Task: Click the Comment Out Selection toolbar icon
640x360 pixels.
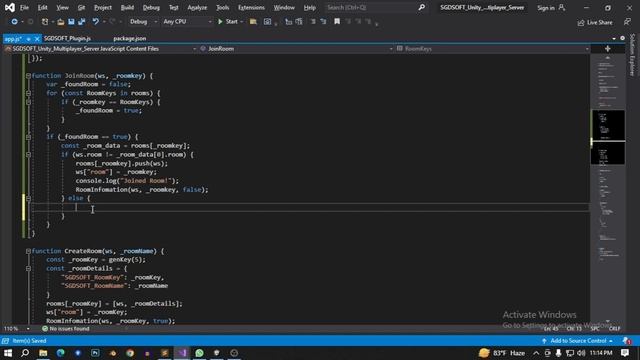Action: 313,22
